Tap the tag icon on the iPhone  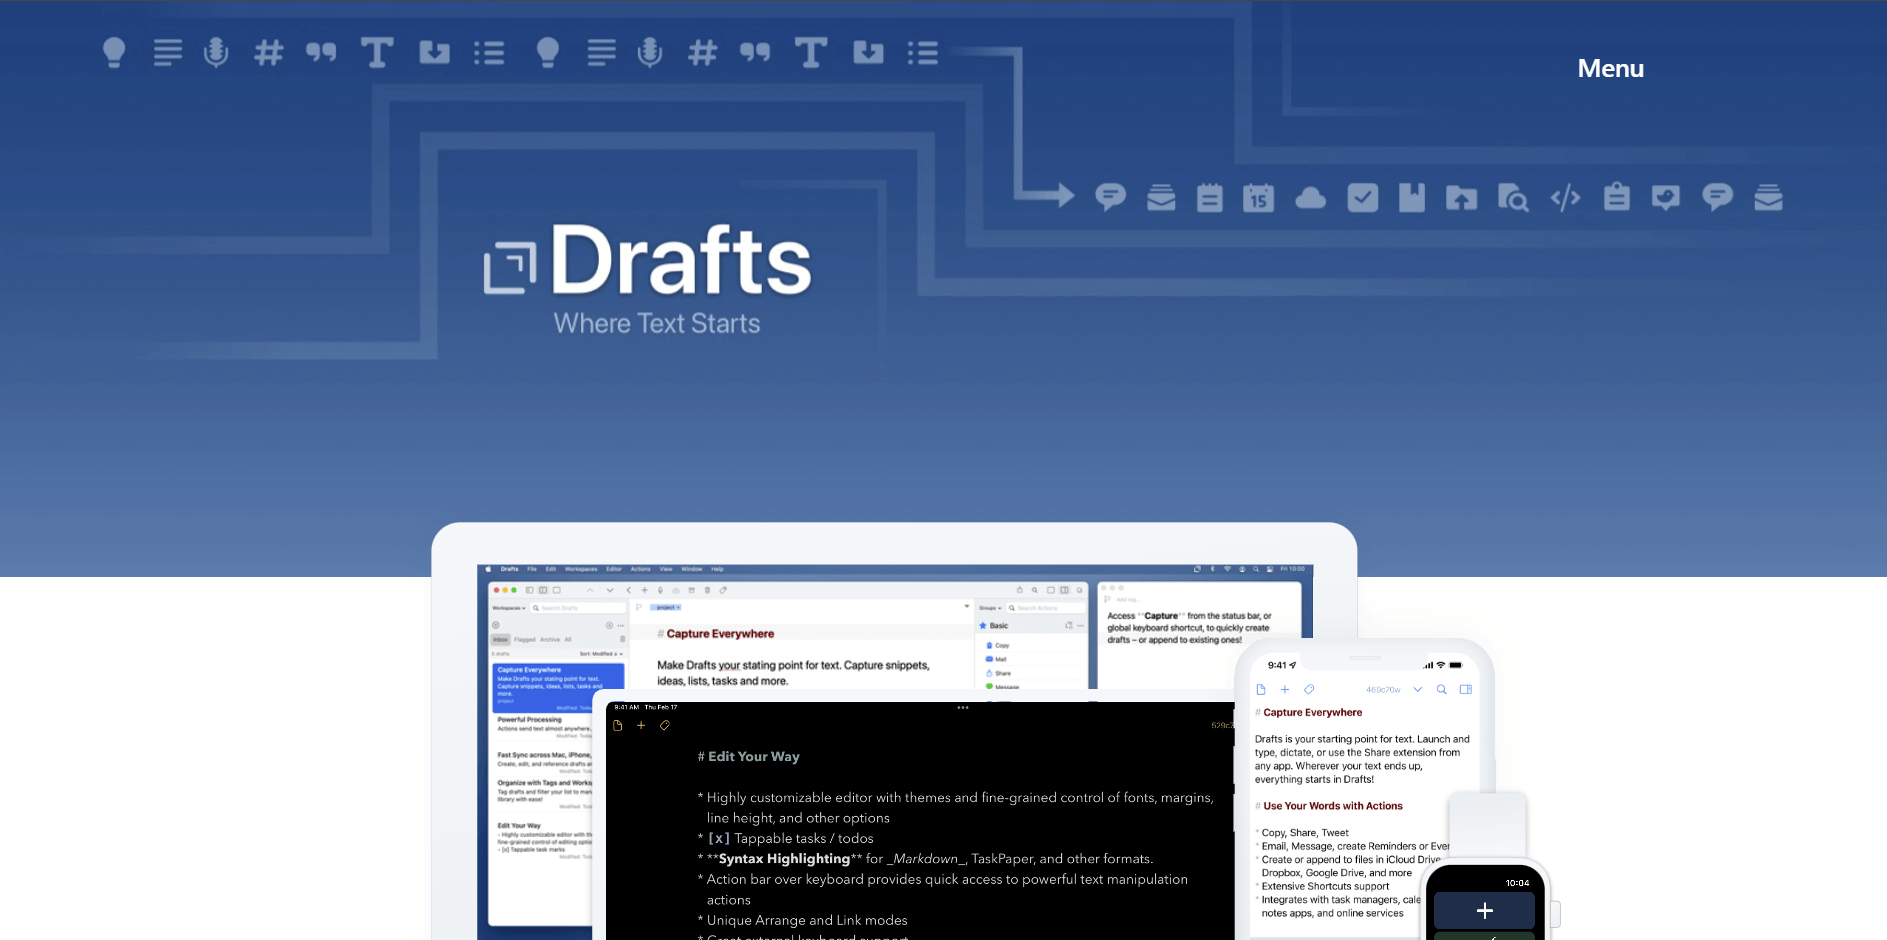pyautogui.click(x=1309, y=689)
